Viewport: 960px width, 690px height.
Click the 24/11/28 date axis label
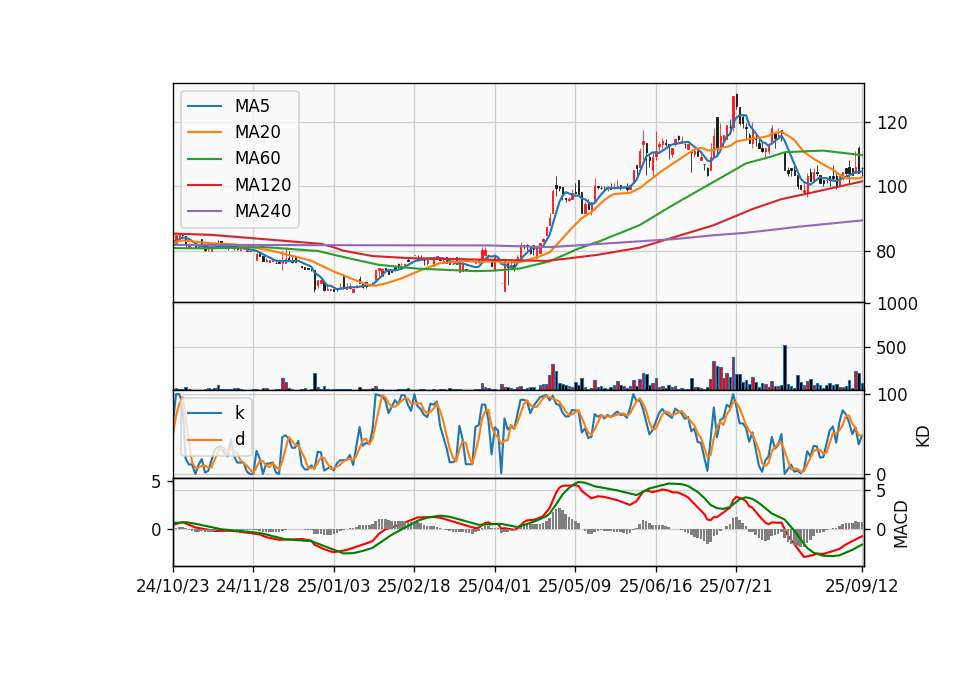tap(253, 586)
